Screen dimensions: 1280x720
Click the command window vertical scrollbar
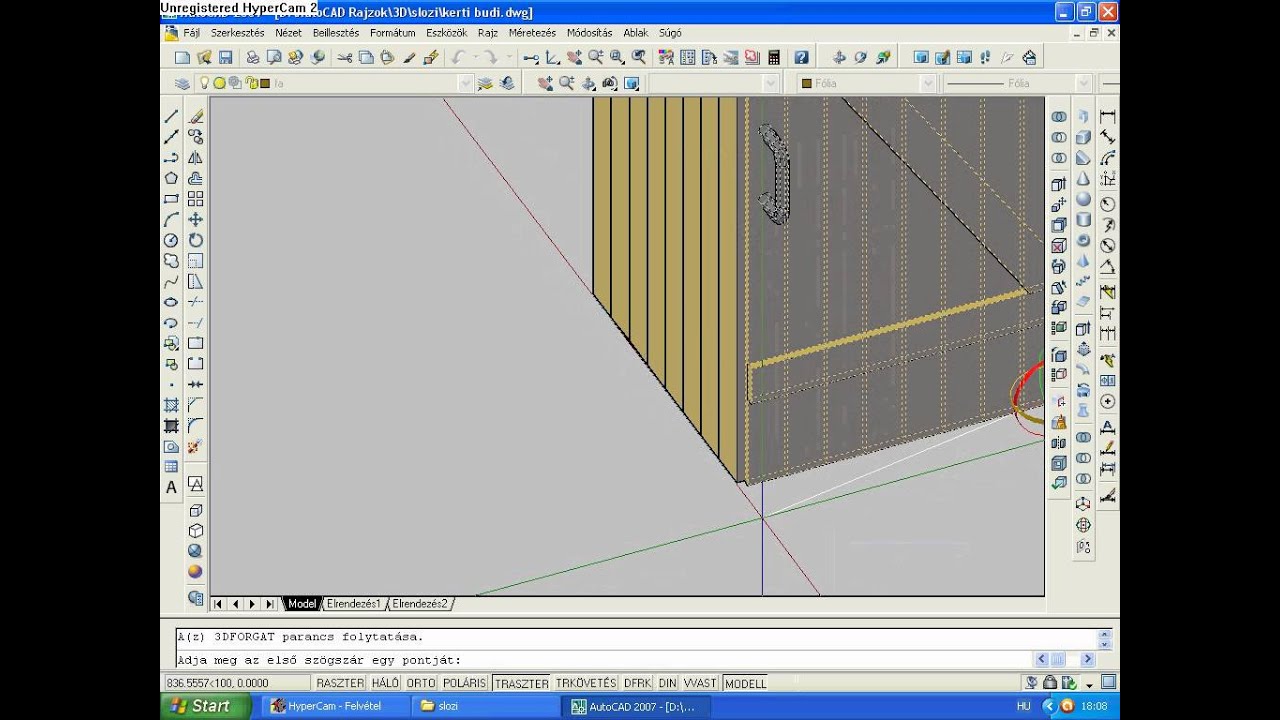(x=1104, y=638)
